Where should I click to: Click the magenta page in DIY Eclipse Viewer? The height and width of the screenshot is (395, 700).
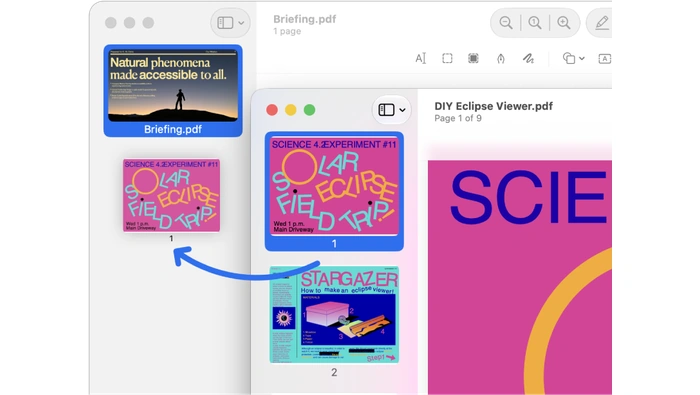click(520, 277)
